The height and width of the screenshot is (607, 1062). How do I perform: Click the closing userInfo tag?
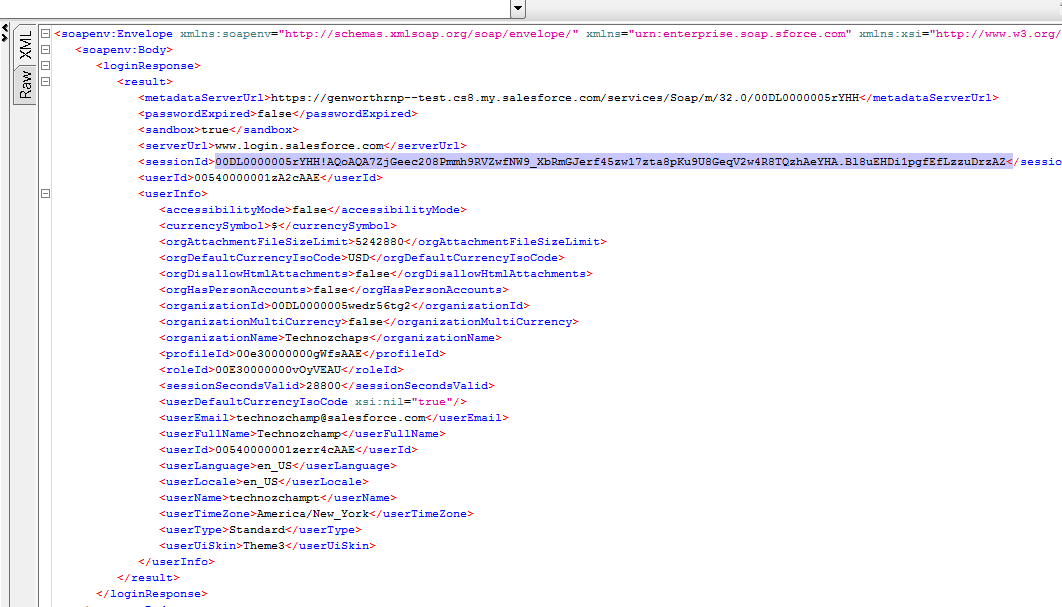click(x=176, y=562)
